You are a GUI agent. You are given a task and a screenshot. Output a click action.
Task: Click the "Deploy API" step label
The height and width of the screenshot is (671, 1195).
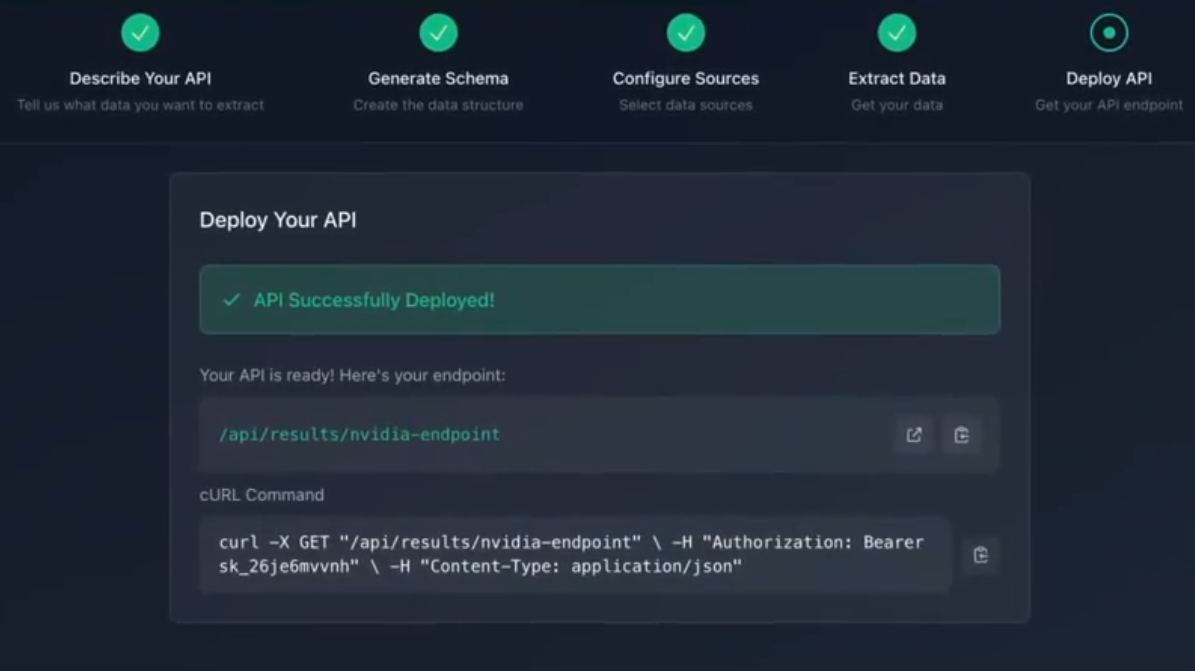tap(1108, 78)
